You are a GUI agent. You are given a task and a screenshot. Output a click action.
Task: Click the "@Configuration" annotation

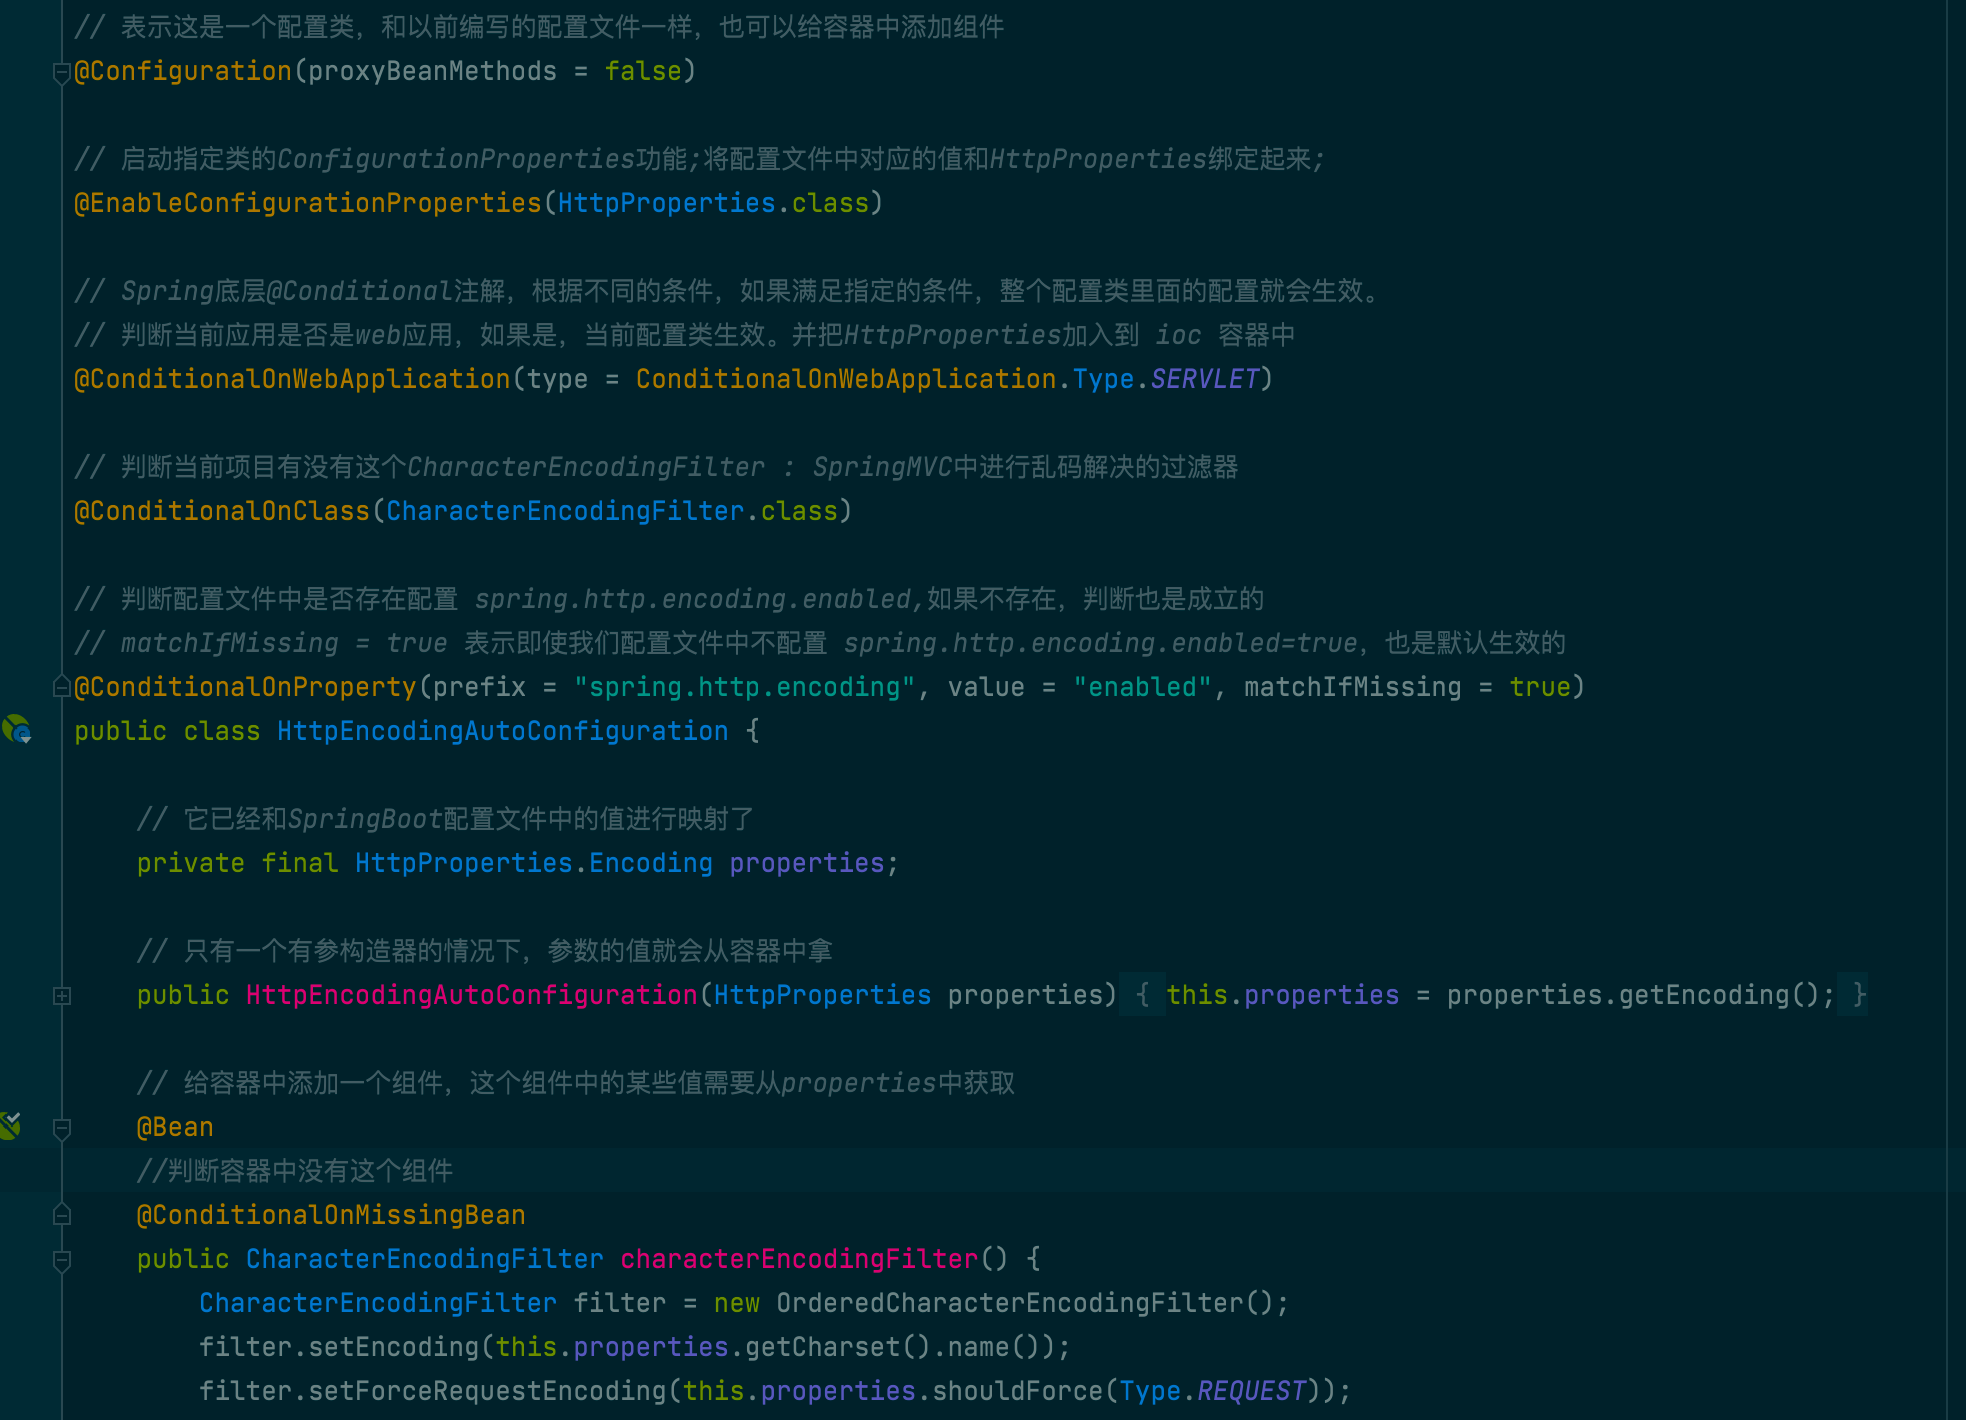pos(183,71)
